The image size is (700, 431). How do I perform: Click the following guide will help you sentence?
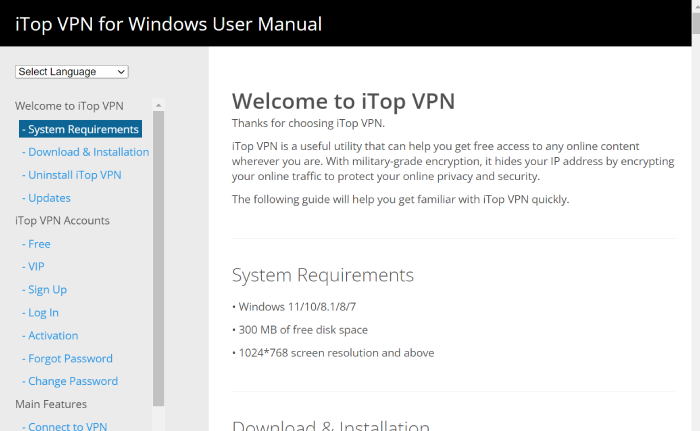click(x=400, y=199)
